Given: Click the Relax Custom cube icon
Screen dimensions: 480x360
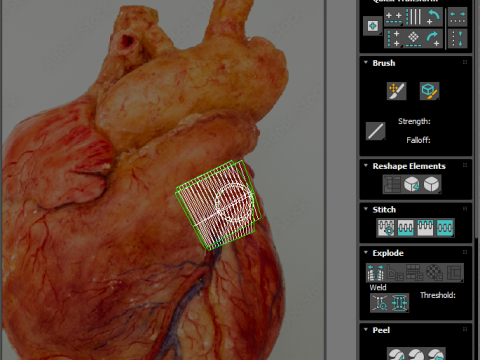Looking at the screenshot, I should [x=431, y=184].
